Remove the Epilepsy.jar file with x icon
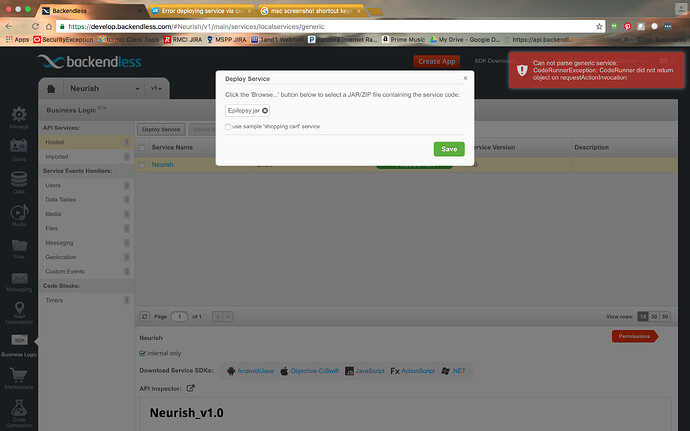 pyautogui.click(x=265, y=111)
